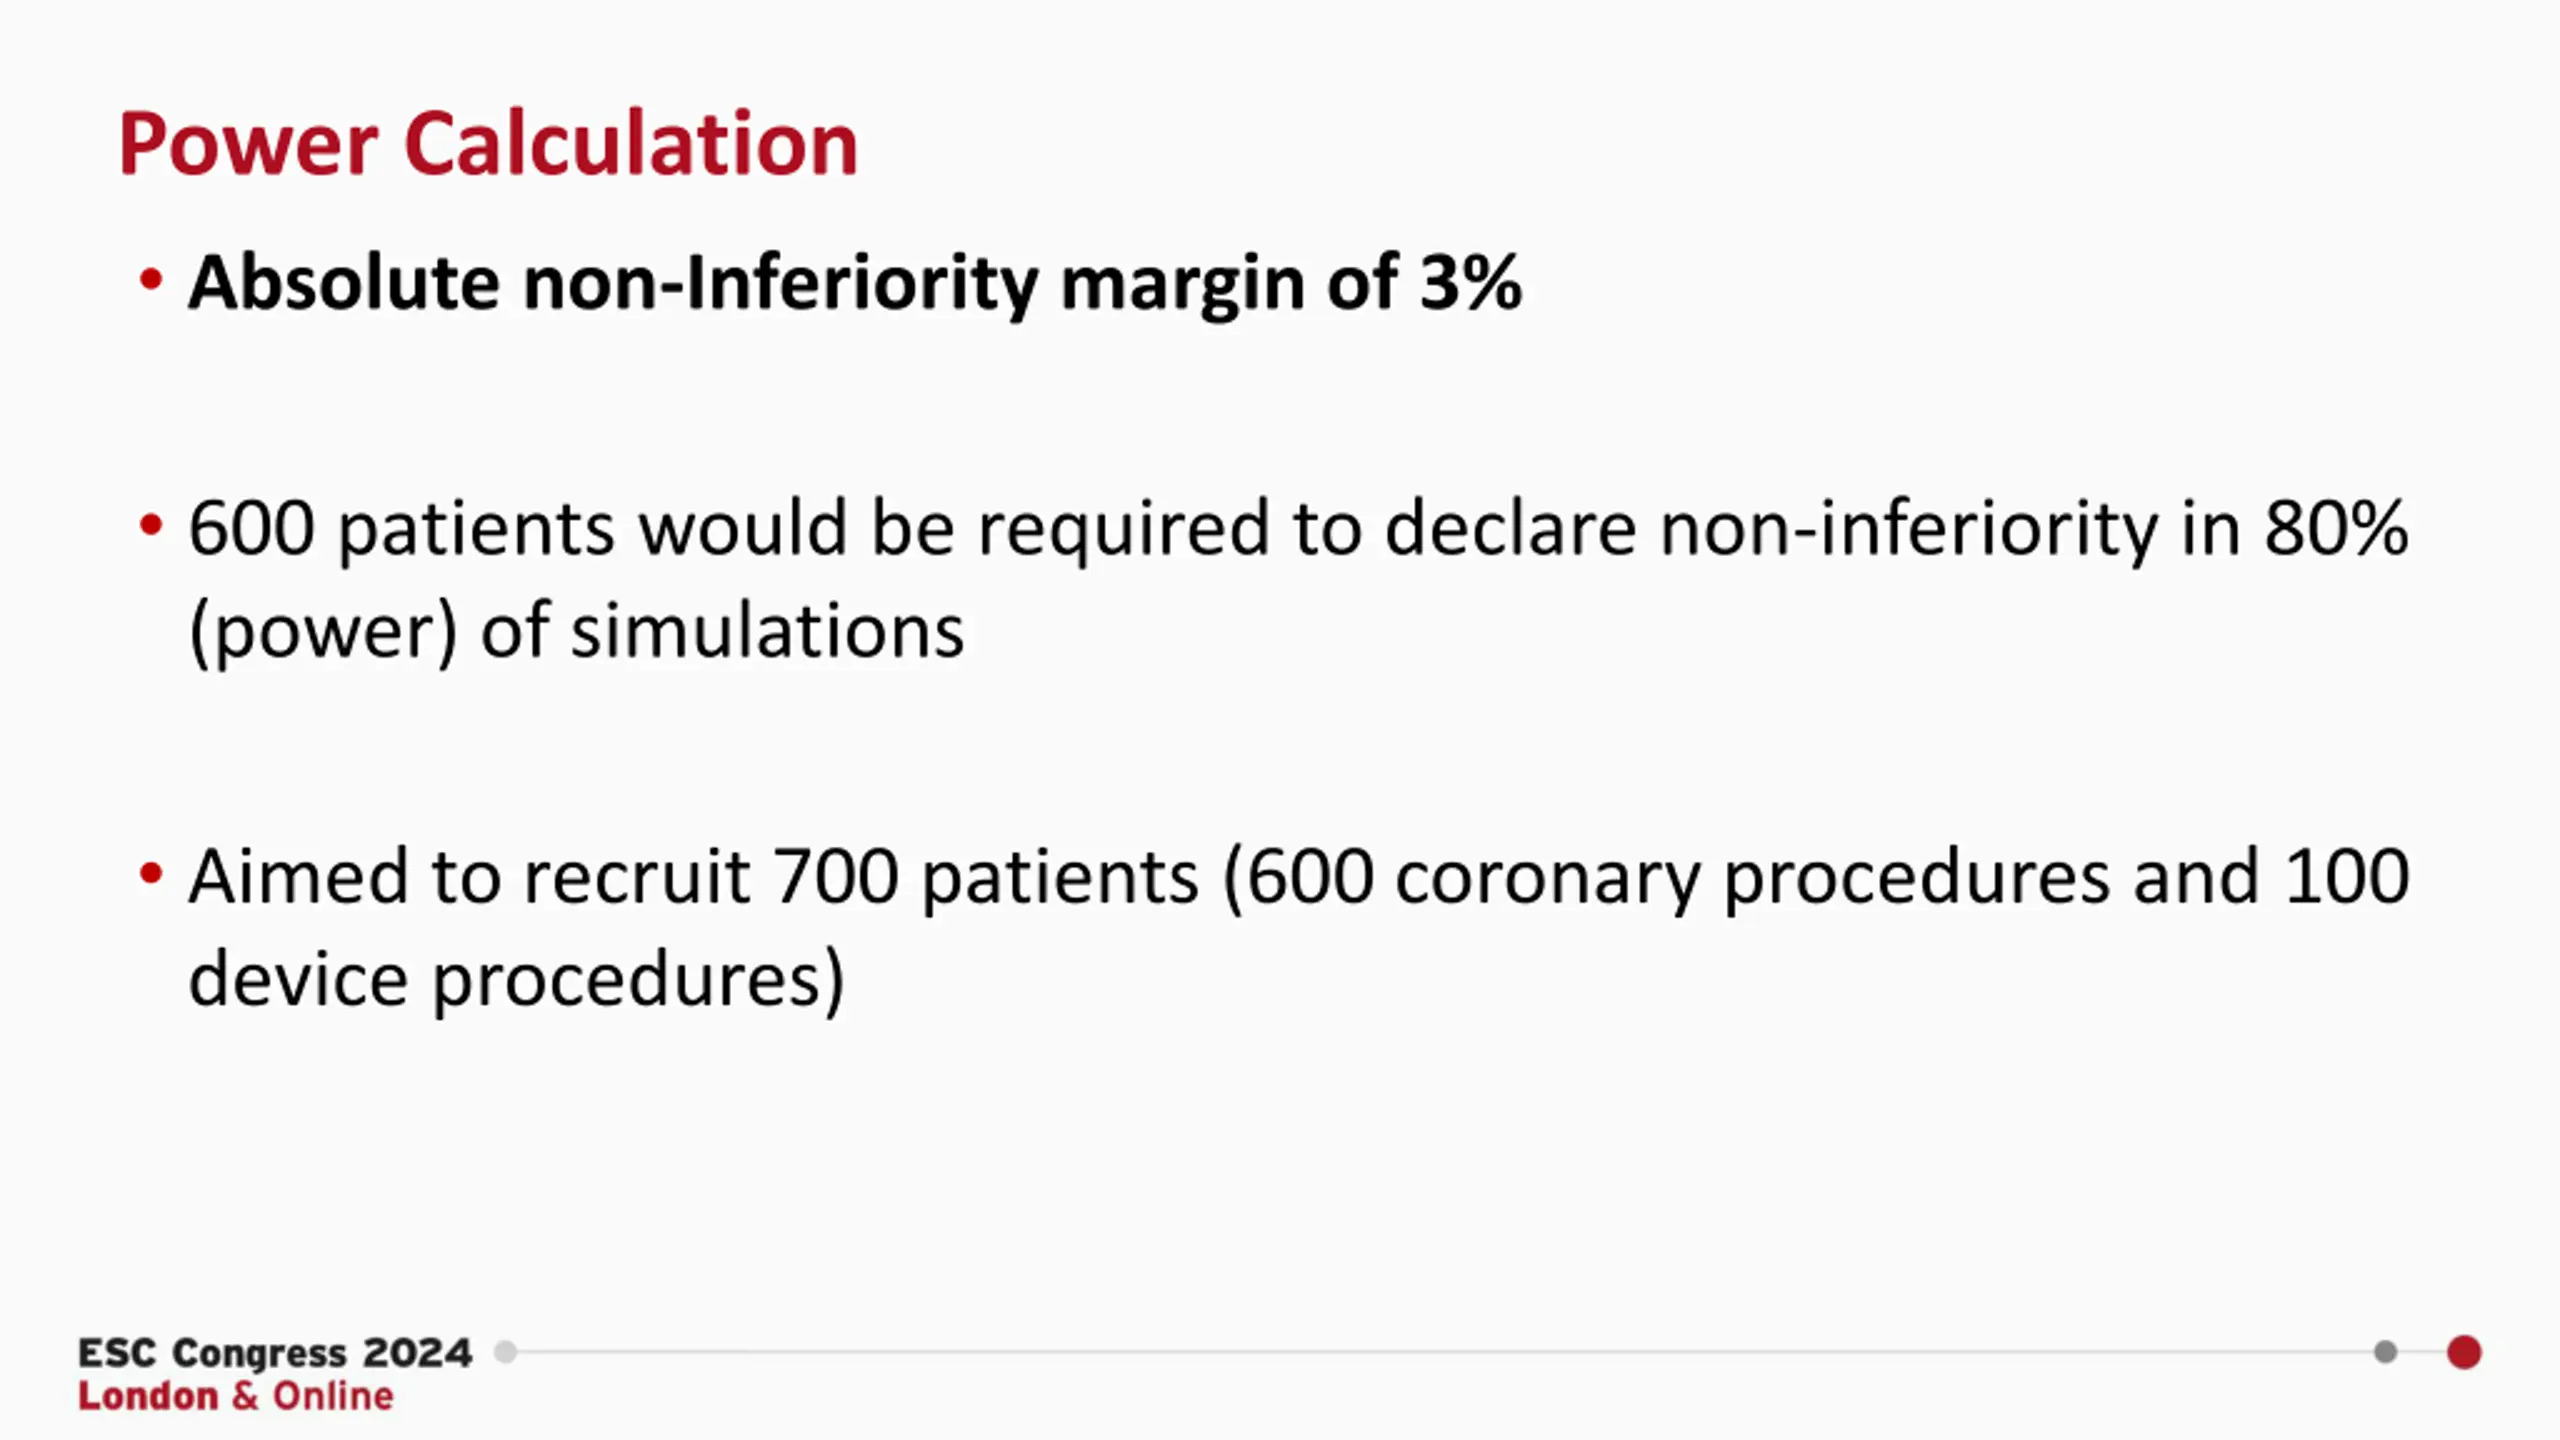The height and width of the screenshot is (1440, 2560).
Task: Click the dark gray dot on progress line
Action: tap(2385, 1352)
